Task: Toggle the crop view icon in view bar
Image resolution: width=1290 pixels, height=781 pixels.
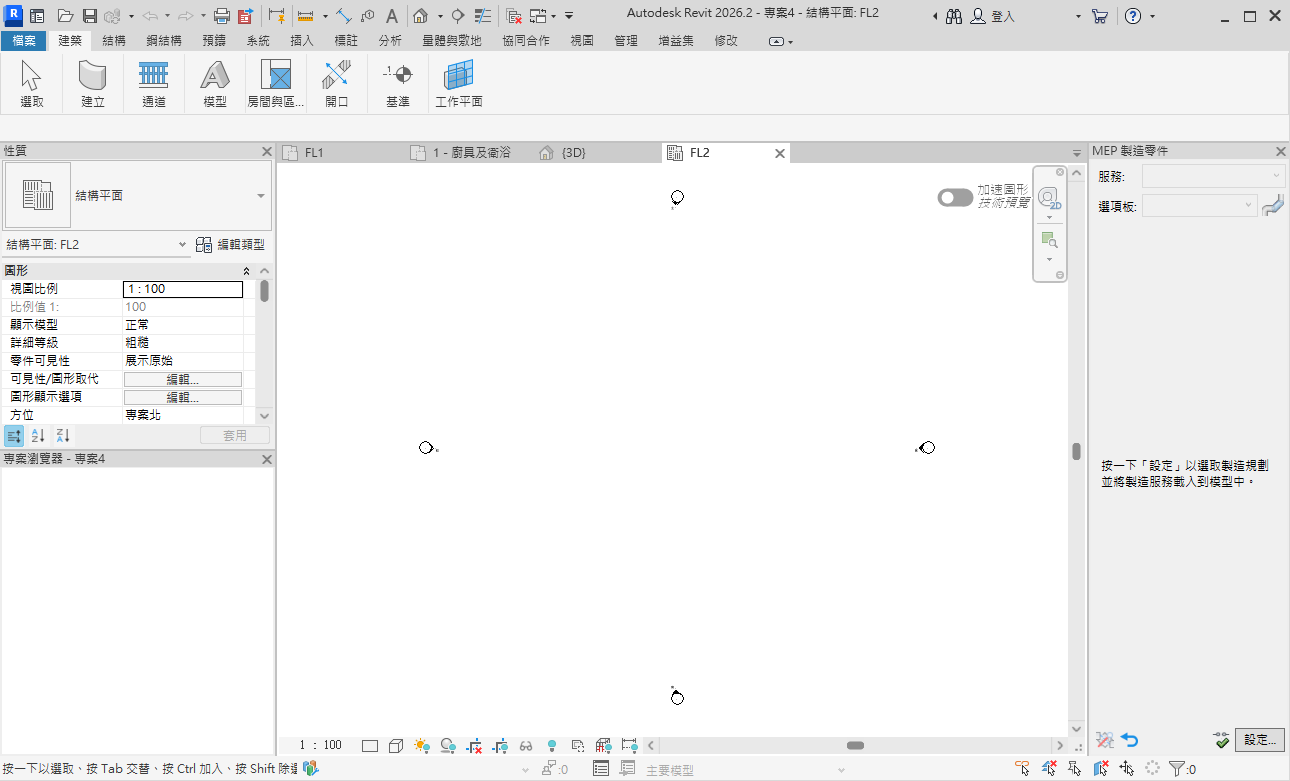Action: [x=474, y=745]
